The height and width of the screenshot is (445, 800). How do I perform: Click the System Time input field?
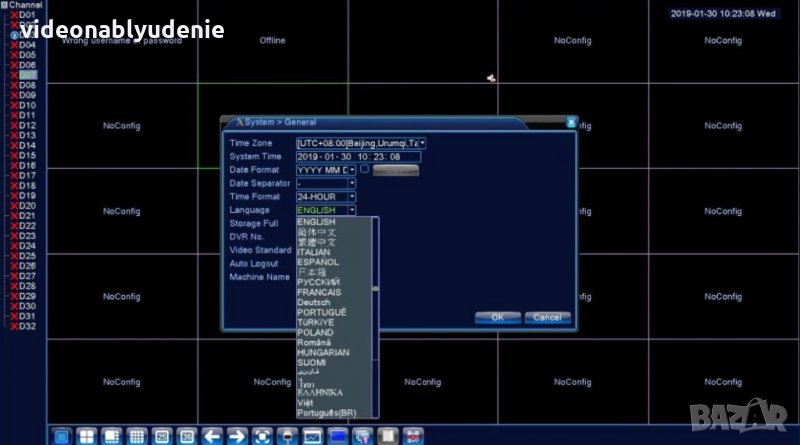tap(358, 156)
